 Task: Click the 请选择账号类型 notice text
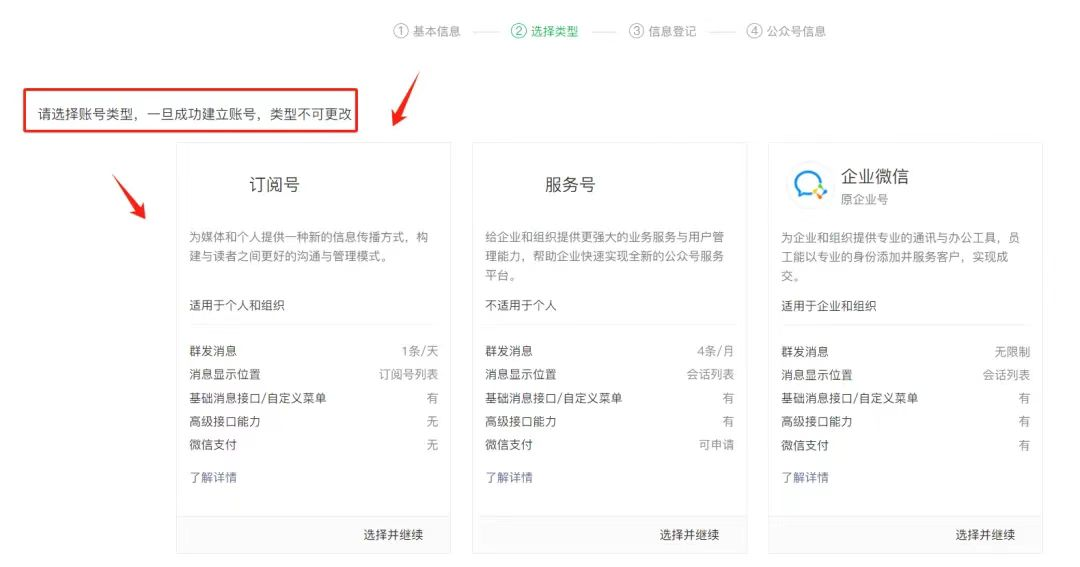[x=195, y=114]
